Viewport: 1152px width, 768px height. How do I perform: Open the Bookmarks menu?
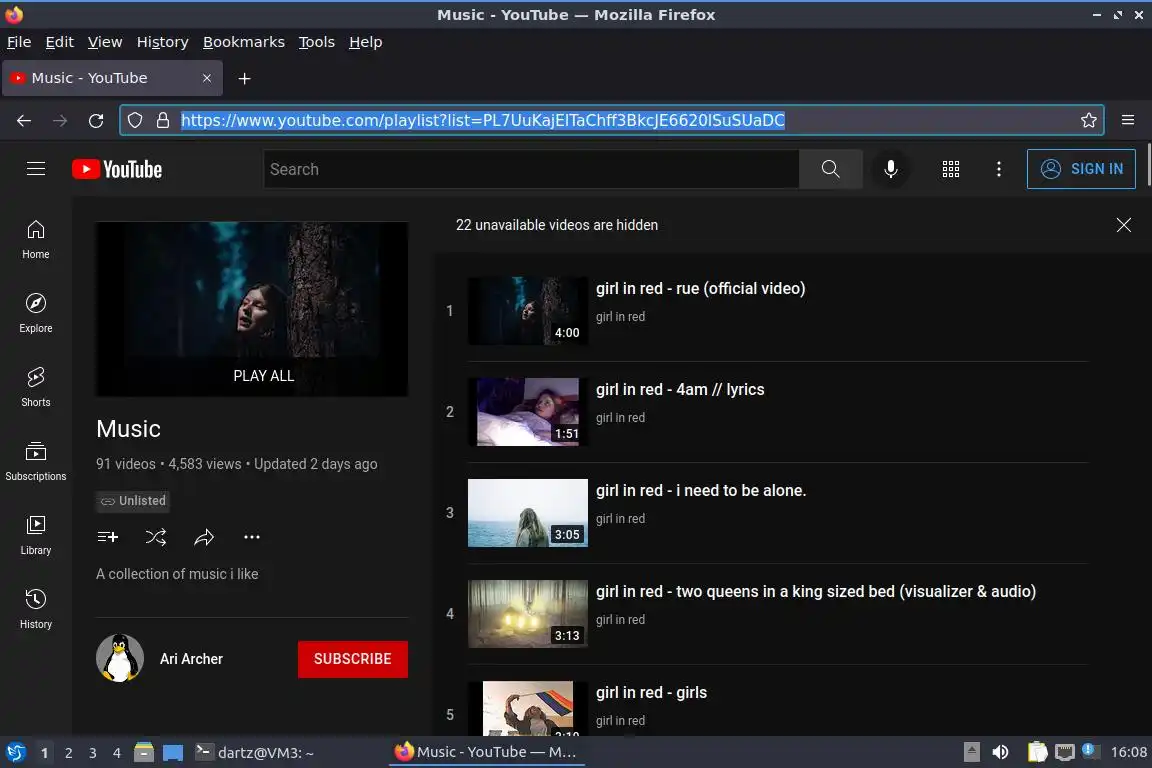pyautogui.click(x=244, y=42)
